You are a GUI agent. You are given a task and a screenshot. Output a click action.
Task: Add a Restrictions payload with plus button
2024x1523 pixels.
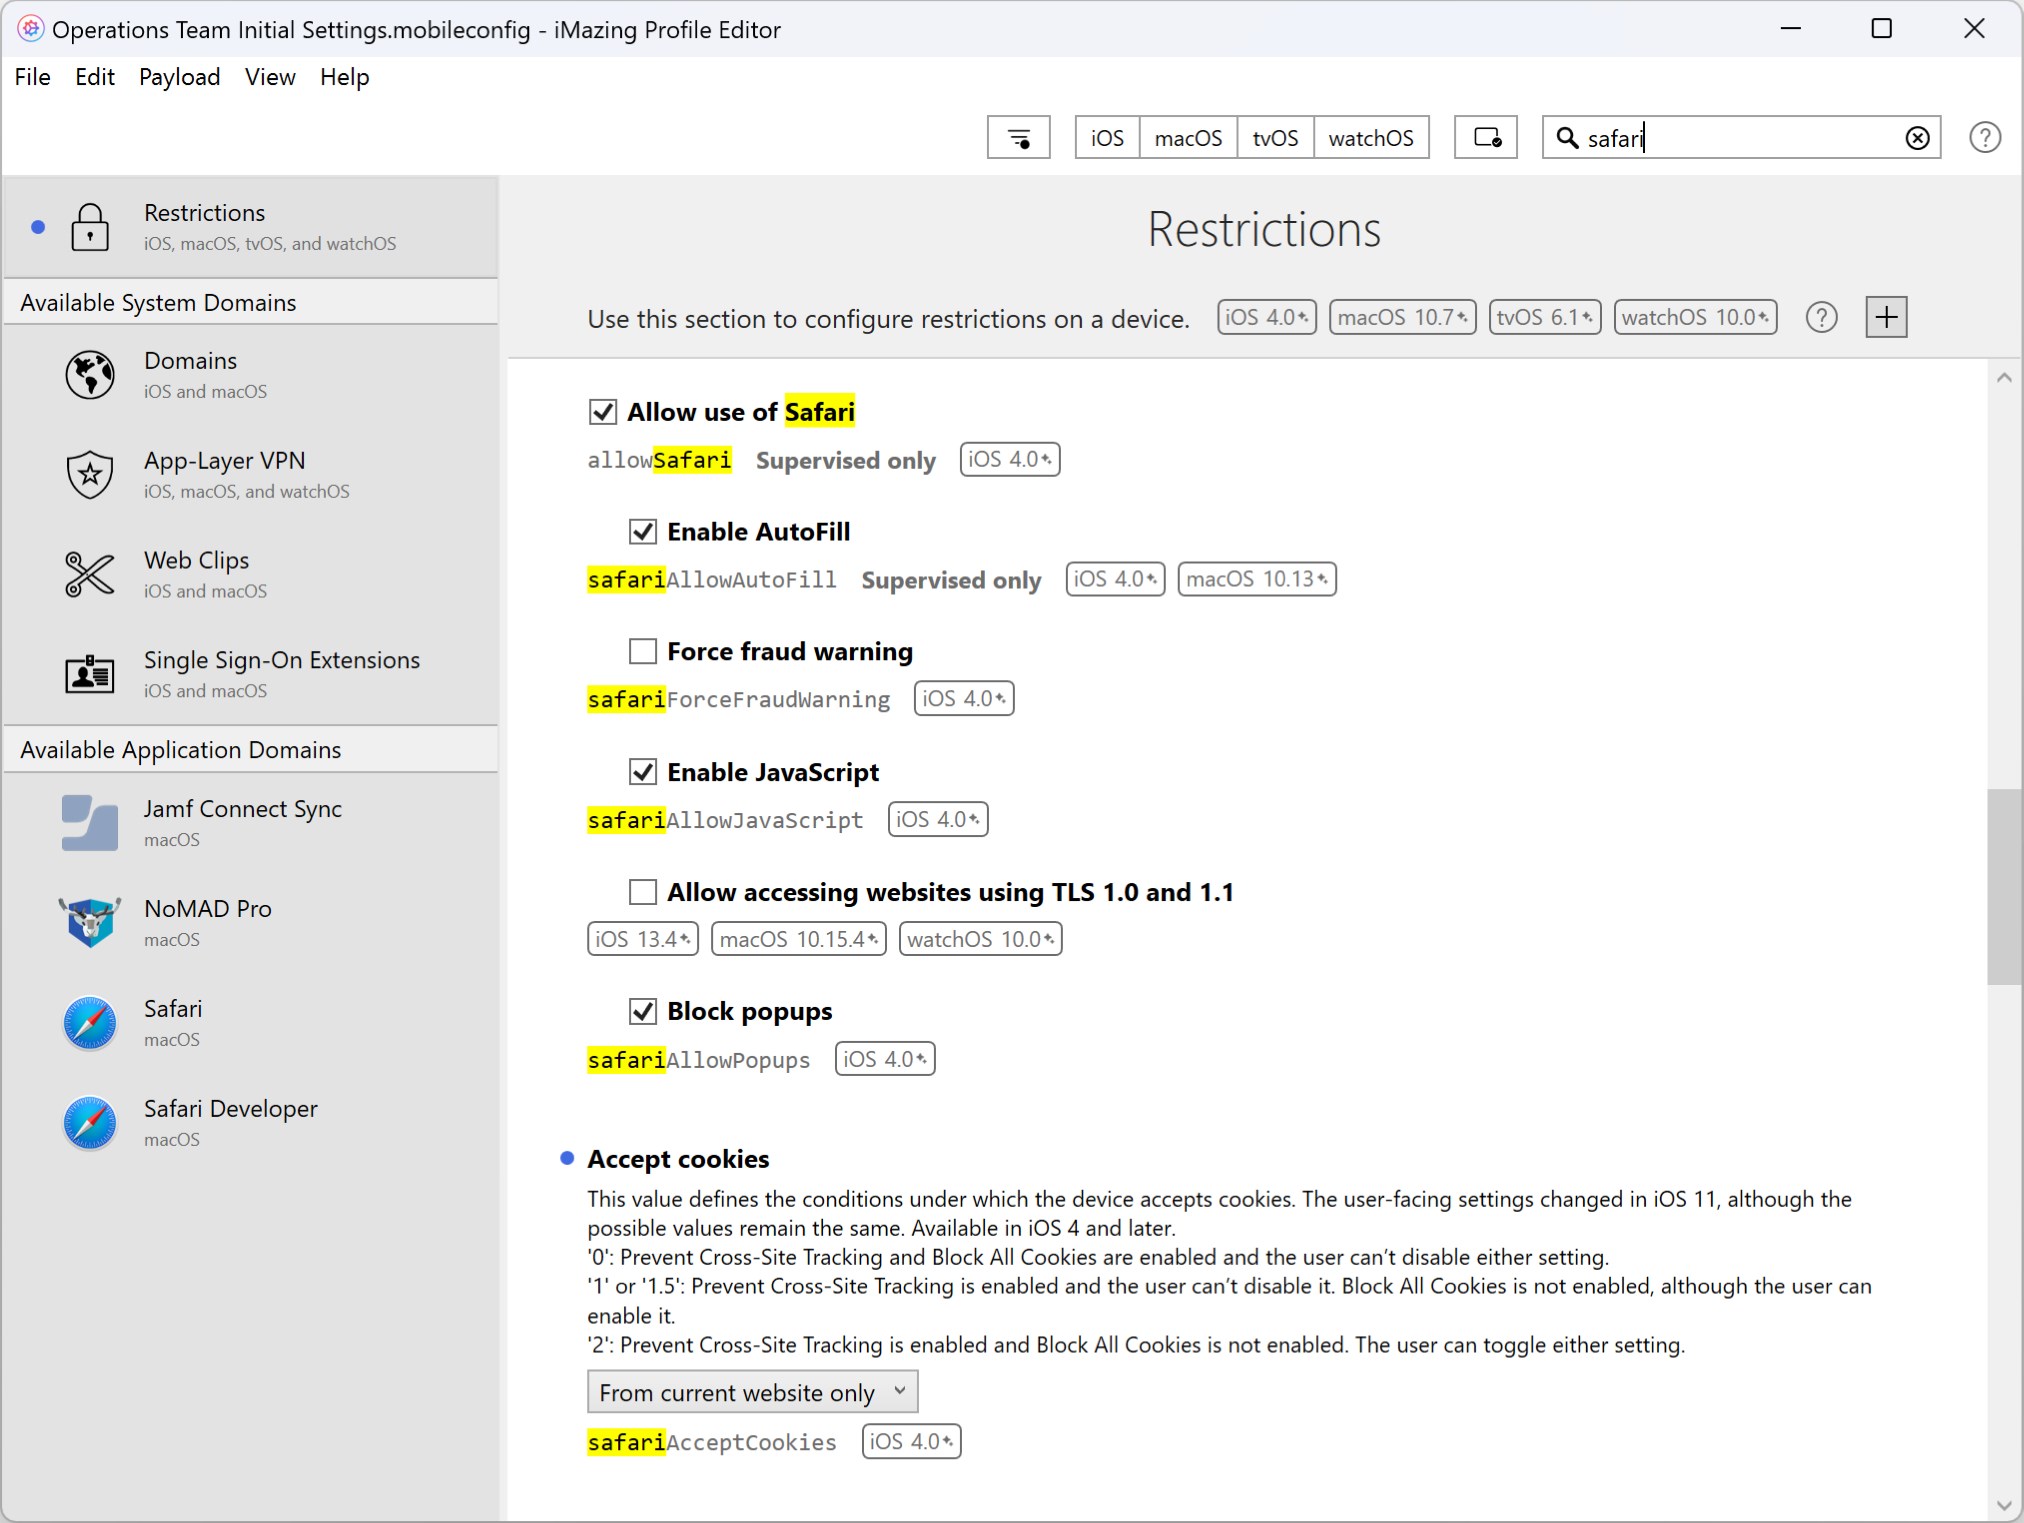(1886, 318)
